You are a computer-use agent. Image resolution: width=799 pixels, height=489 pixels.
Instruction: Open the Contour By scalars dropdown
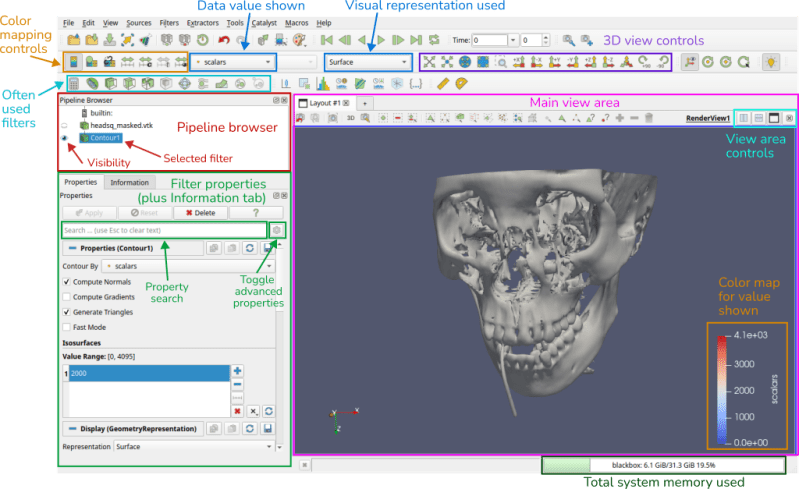(188, 266)
